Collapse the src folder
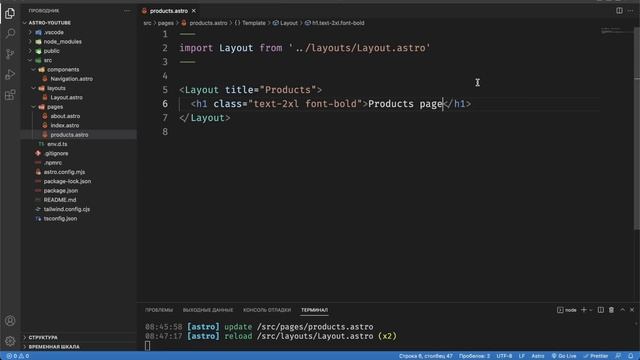This screenshot has height=360, width=640. [x=48, y=60]
